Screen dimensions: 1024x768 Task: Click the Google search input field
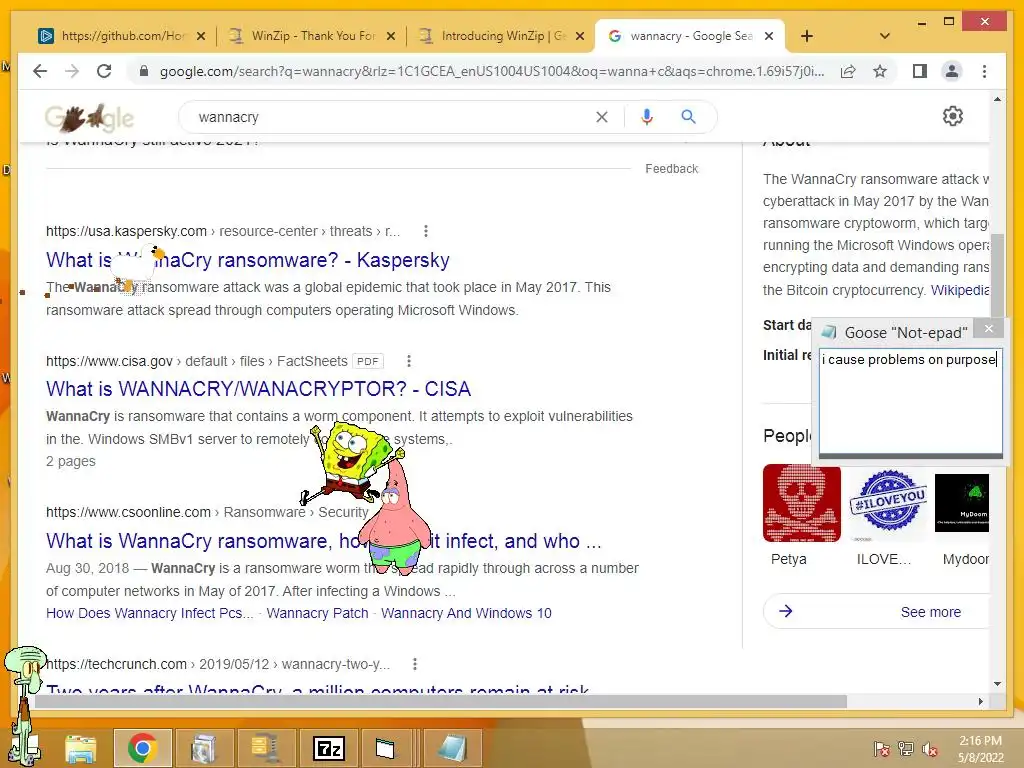click(x=392, y=117)
